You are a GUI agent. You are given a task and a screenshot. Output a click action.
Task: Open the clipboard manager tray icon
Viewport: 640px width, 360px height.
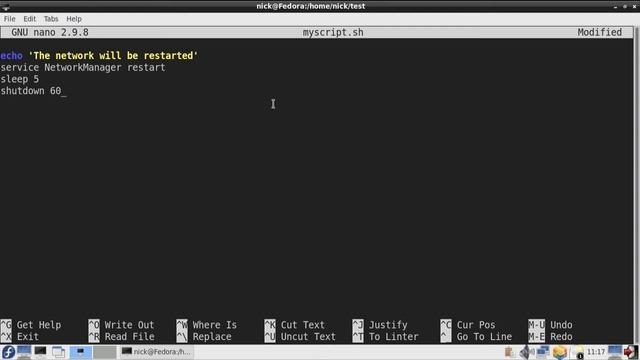coord(509,352)
